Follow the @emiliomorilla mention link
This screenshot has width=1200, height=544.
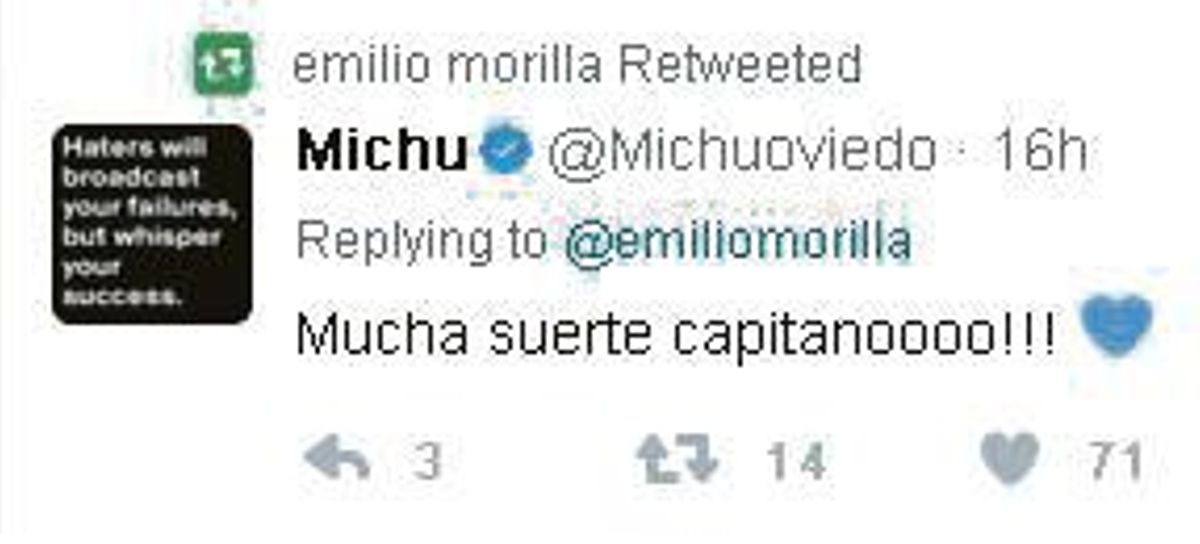click(x=737, y=243)
